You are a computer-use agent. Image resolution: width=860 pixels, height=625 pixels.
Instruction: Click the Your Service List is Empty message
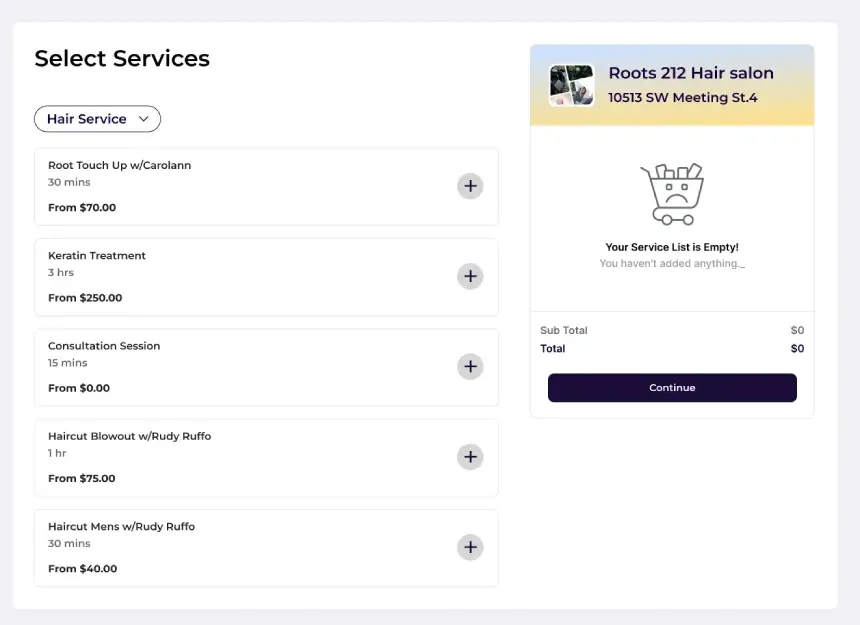coord(672,247)
